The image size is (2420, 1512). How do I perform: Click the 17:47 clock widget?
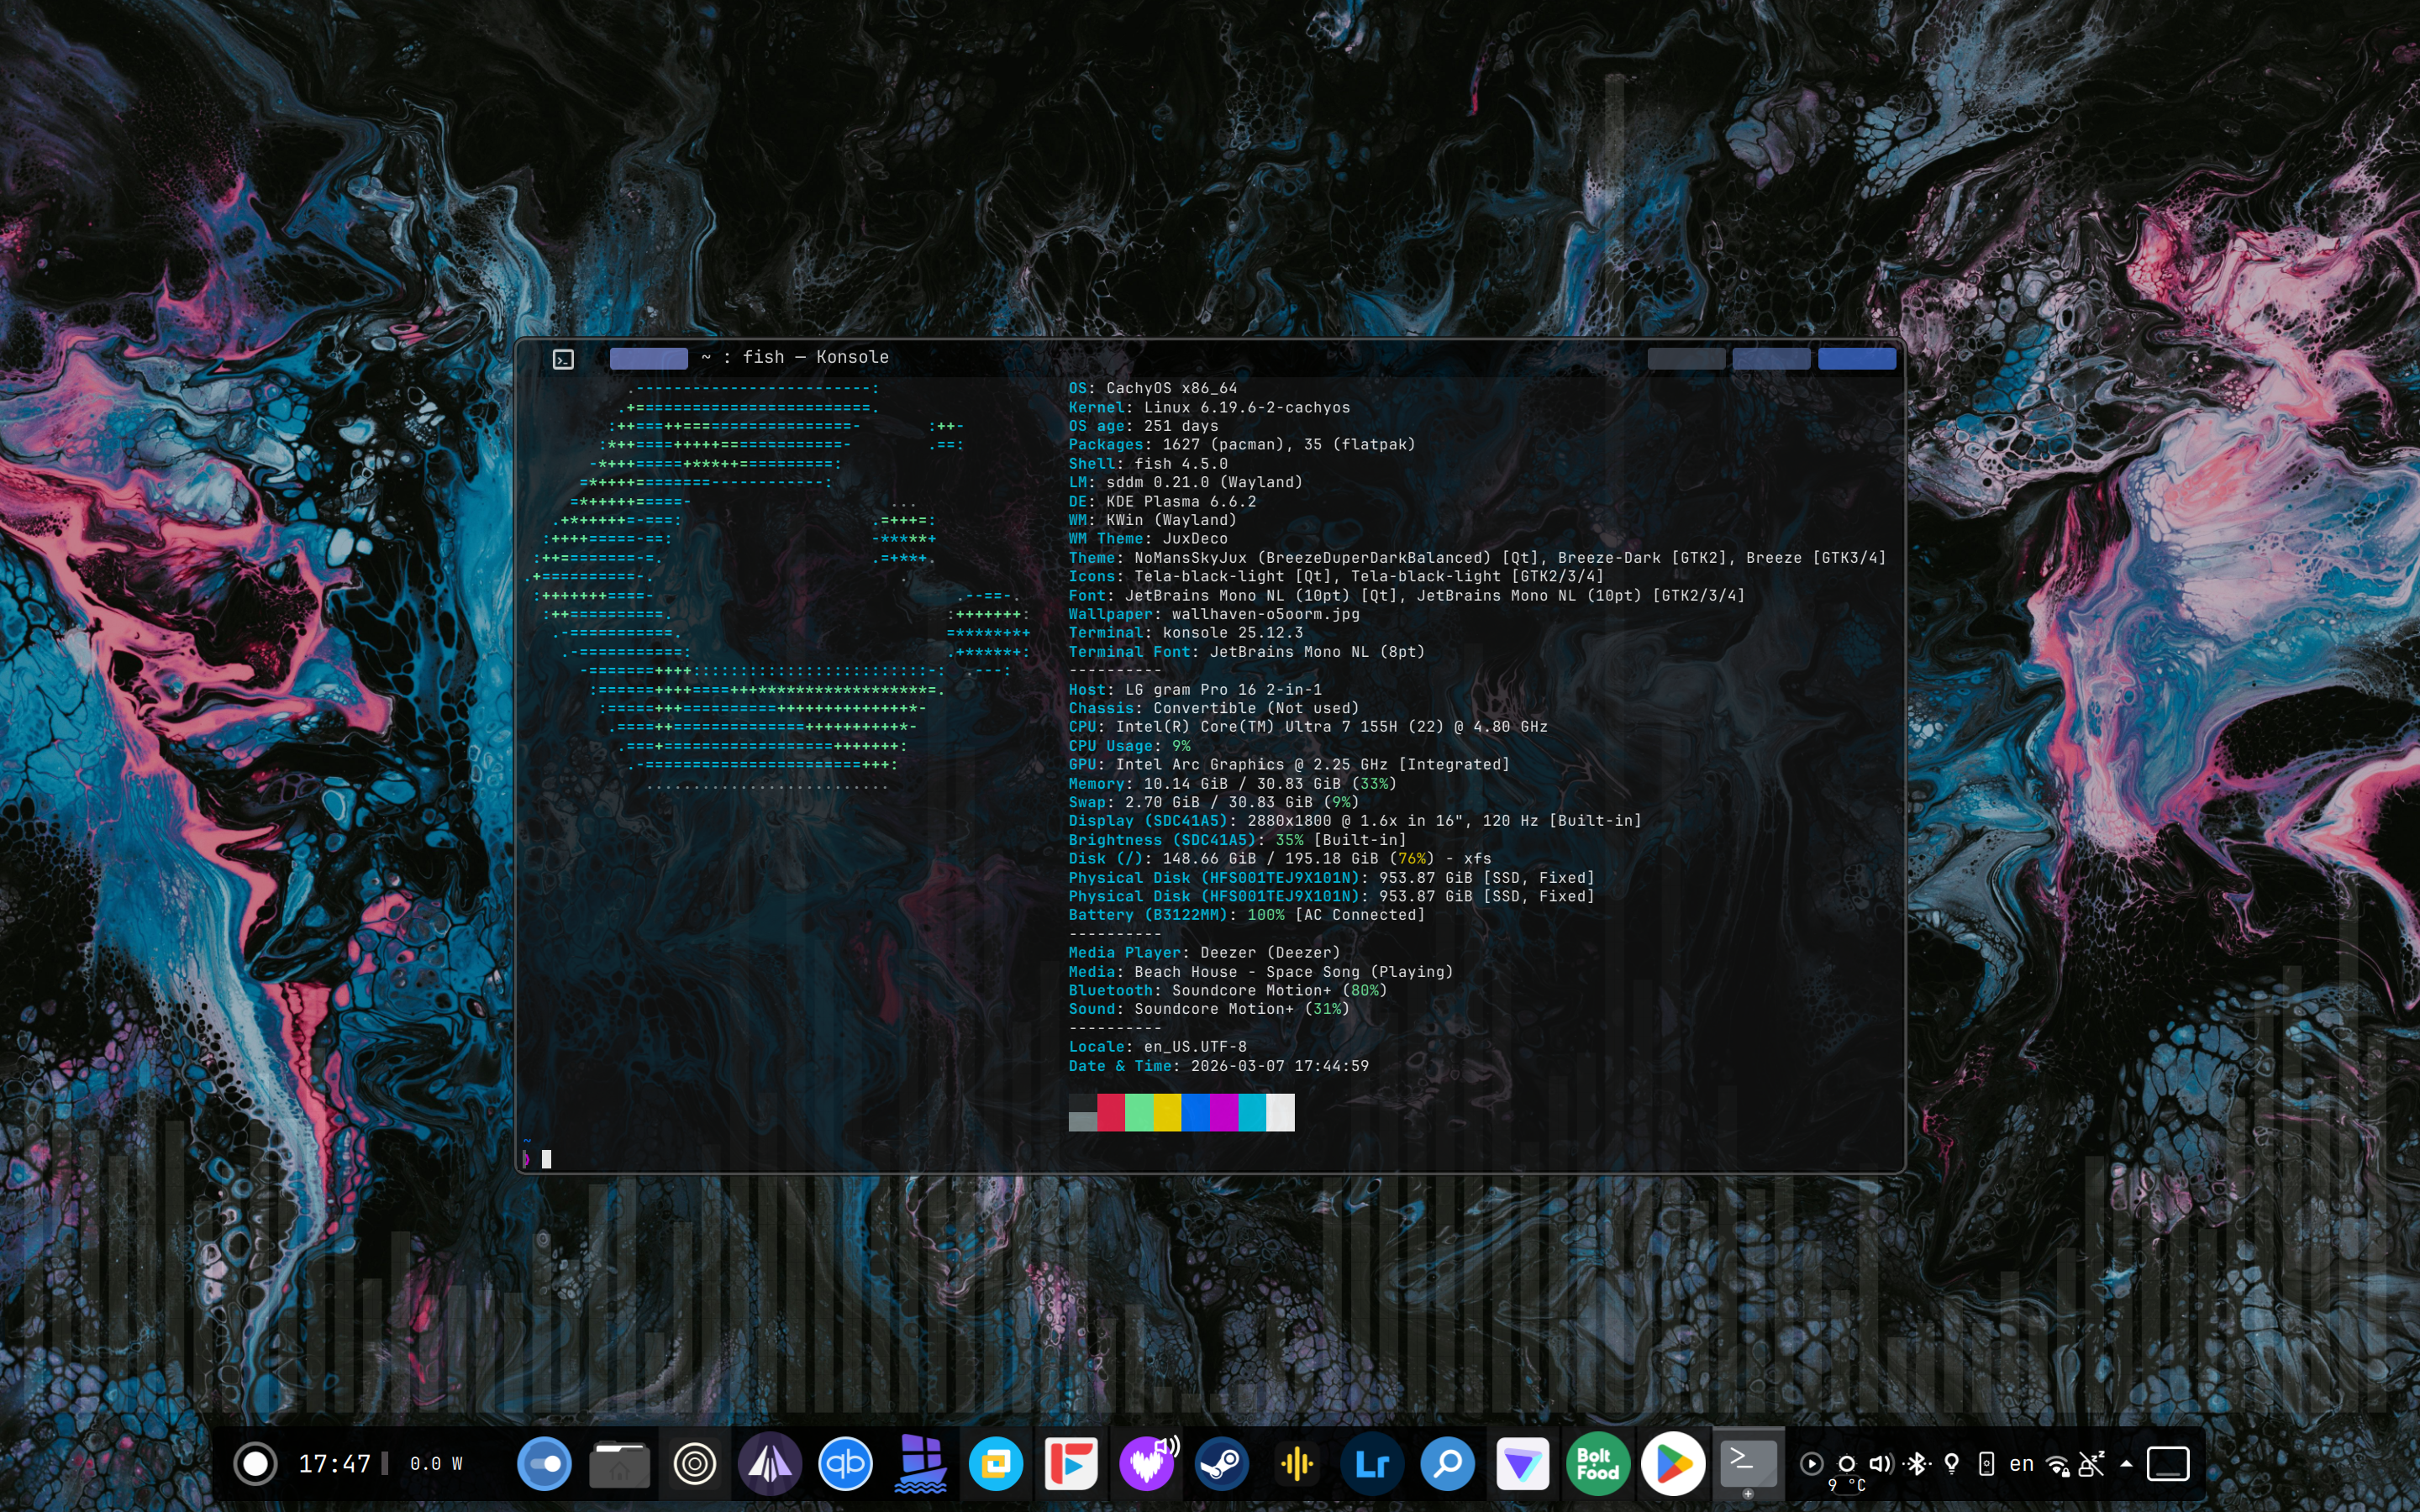[x=334, y=1464]
